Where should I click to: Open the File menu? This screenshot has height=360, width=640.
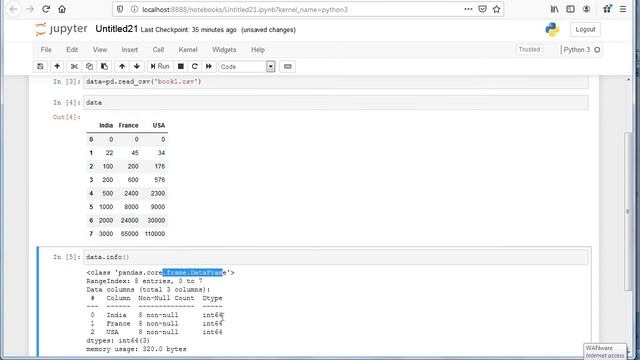point(46,50)
